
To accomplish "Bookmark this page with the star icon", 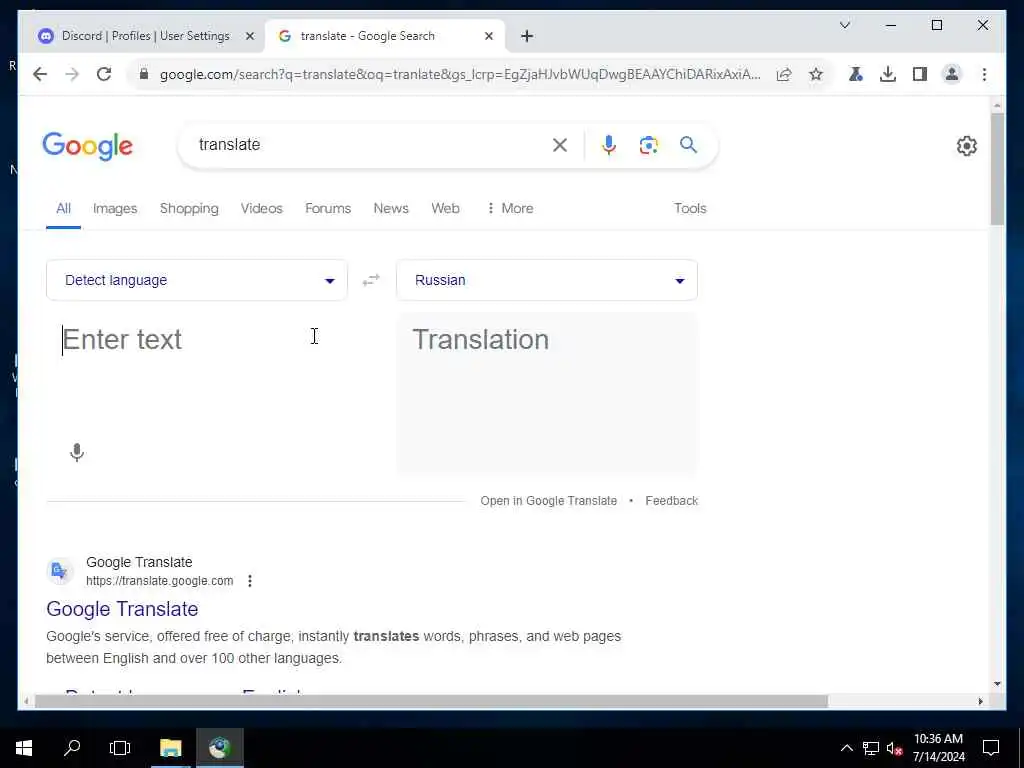I will tap(816, 74).
